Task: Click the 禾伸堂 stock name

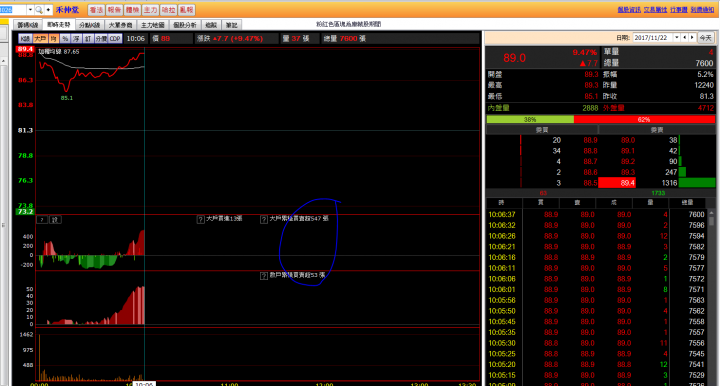Action: 67,10
